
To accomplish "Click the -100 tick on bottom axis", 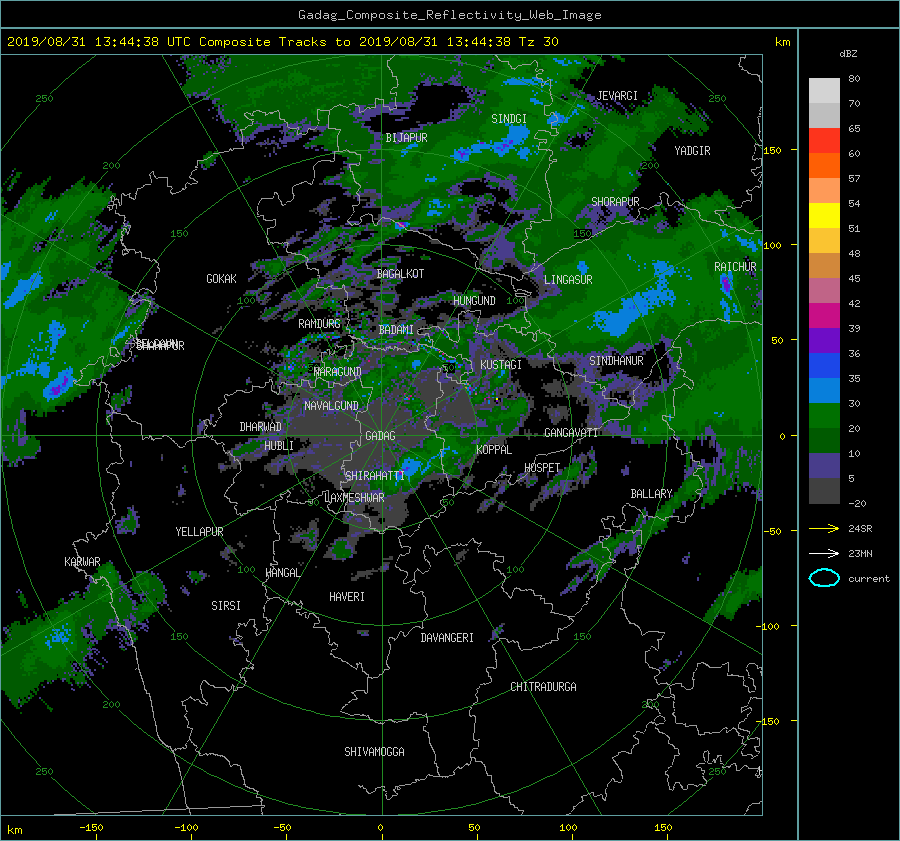I will pos(186,828).
